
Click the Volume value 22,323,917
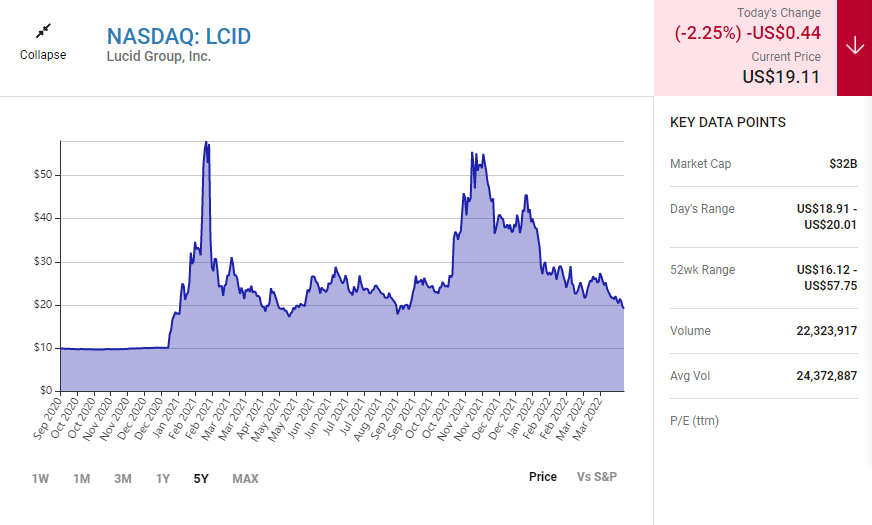tap(826, 331)
